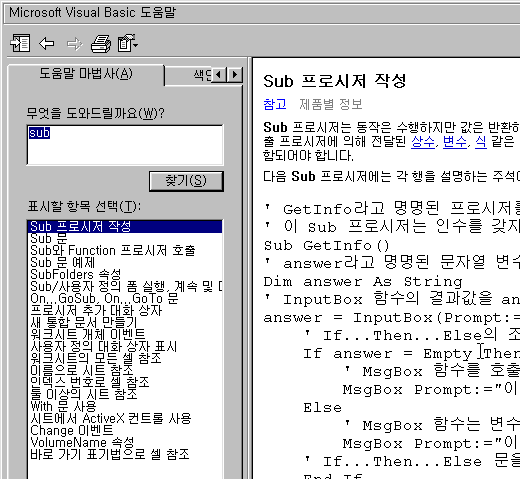Image resolution: width=520 pixels, height=479 pixels.
Task: Open the 참고 link under the title
Action: coord(275,104)
